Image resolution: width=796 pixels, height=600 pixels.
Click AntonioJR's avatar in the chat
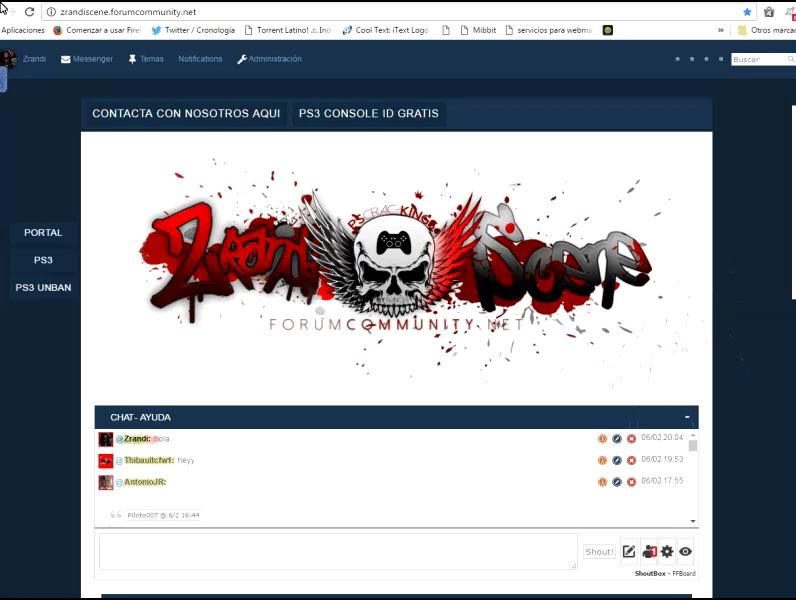(106, 482)
